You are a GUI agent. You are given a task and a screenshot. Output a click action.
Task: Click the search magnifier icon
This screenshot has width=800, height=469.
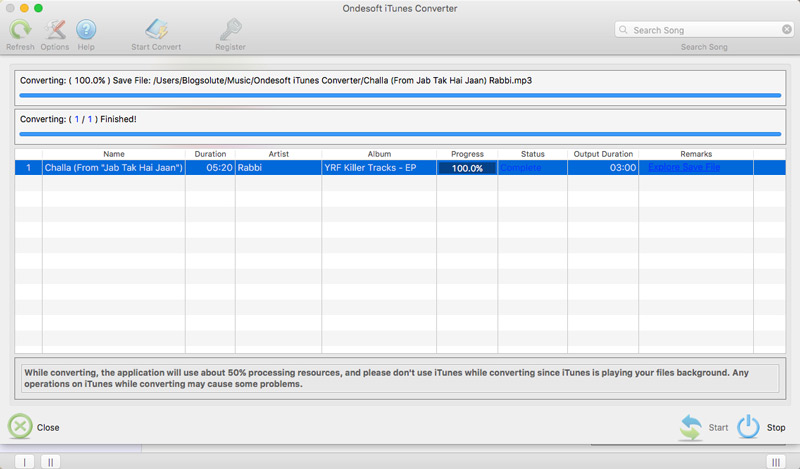click(623, 30)
